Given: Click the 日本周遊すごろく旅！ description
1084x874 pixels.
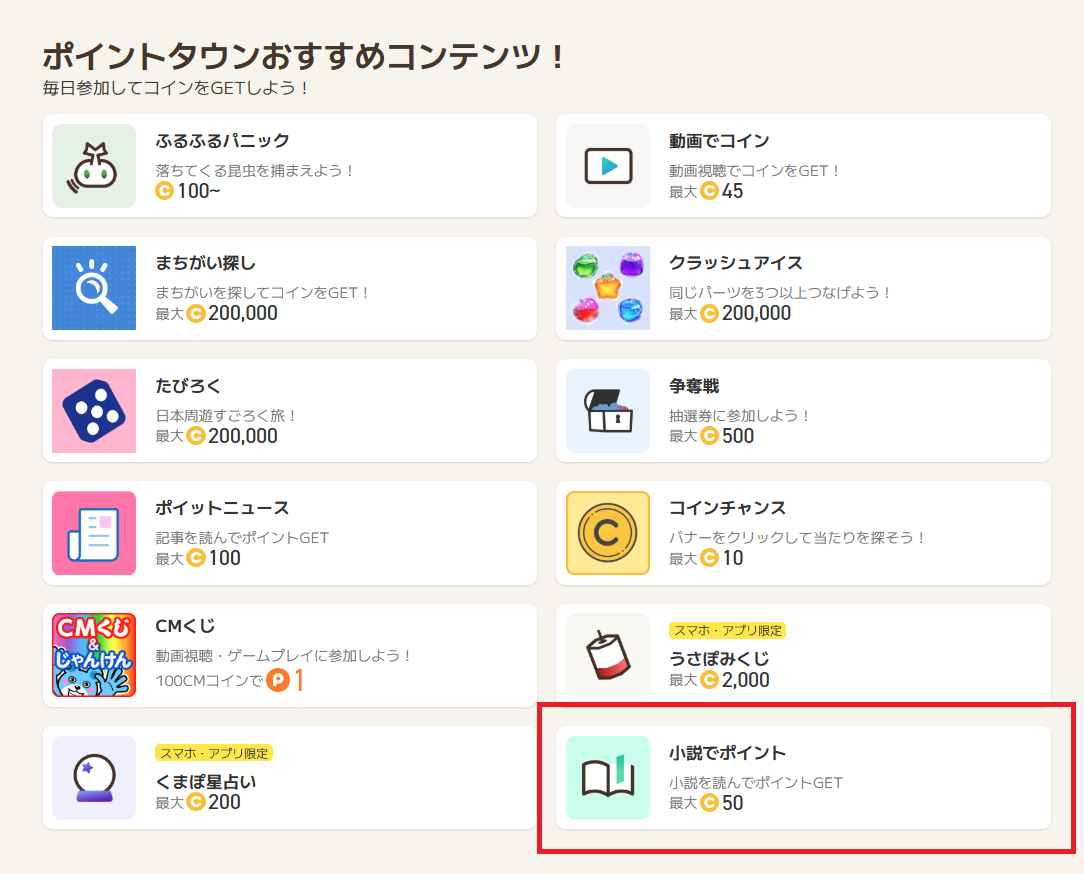Looking at the screenshot, I should pyautogui.click(x=226, y=416).
